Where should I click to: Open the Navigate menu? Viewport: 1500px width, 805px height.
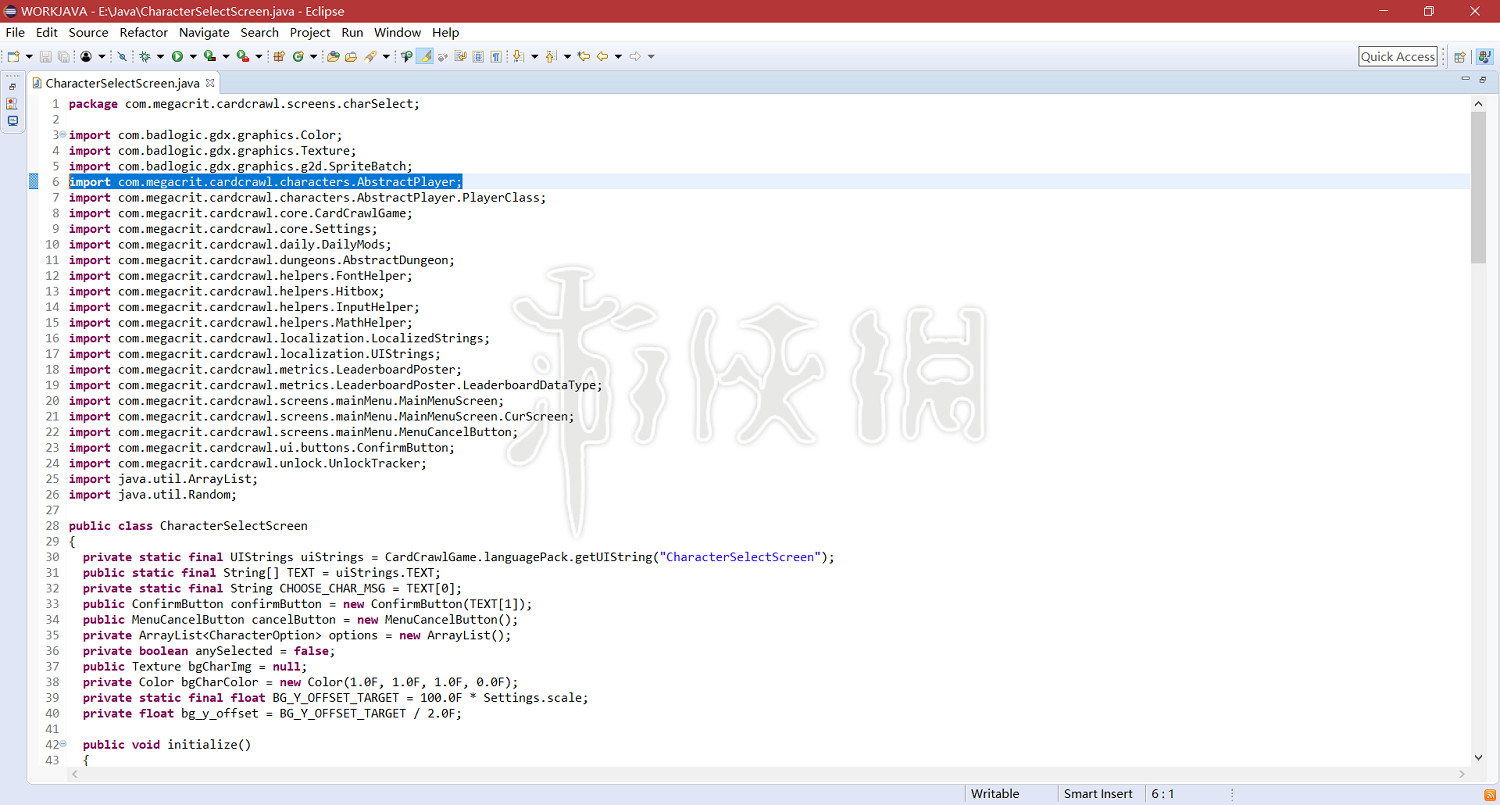204,33
